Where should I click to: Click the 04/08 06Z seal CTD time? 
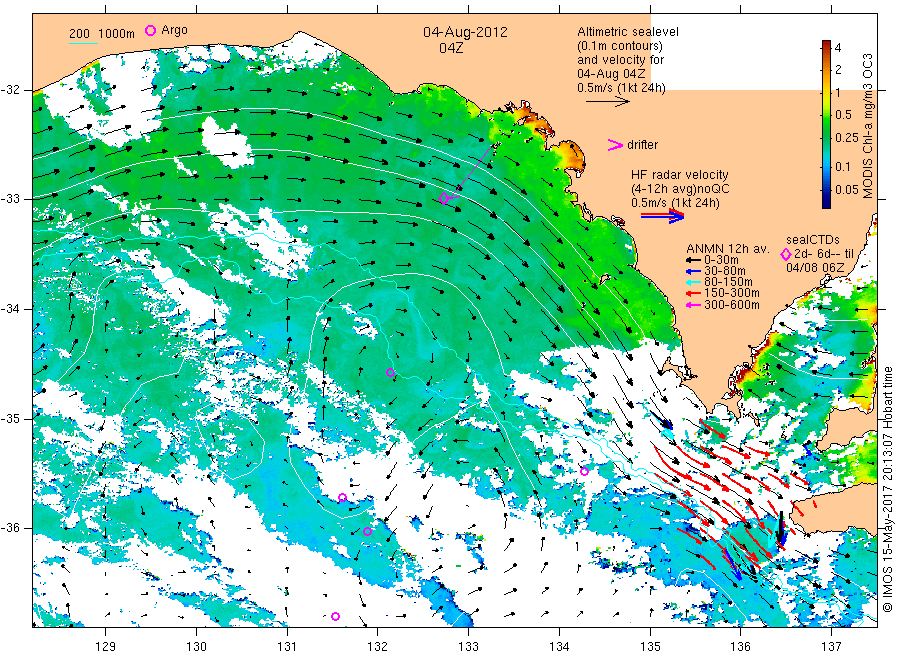point(815,267)
